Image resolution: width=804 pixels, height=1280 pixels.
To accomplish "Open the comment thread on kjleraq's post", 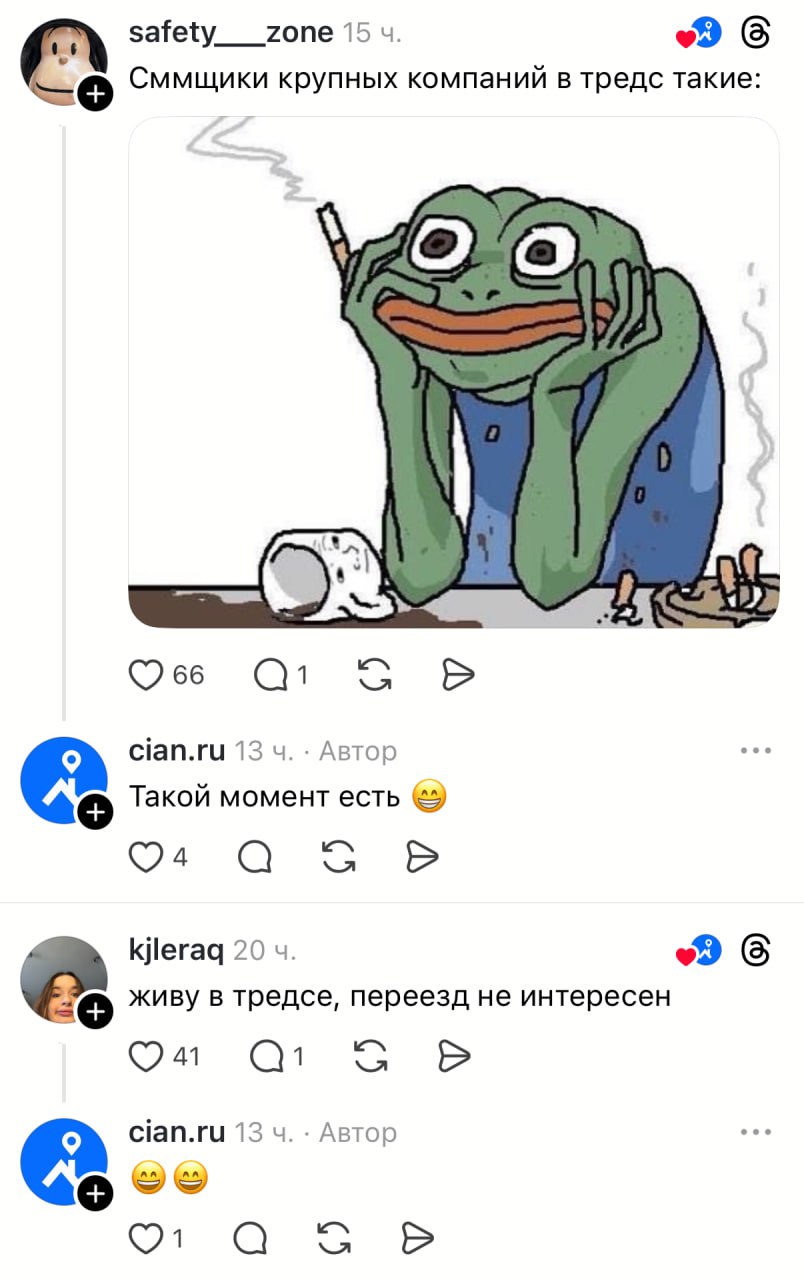I will (267, 1056).
